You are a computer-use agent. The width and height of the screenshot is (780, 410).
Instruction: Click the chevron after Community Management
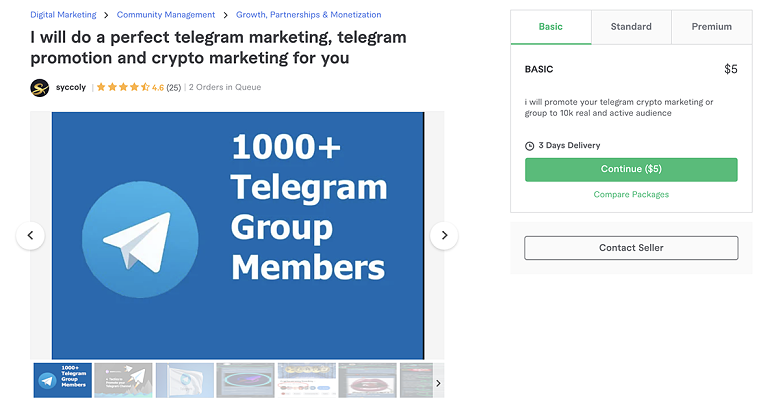[x=225, y=15]
